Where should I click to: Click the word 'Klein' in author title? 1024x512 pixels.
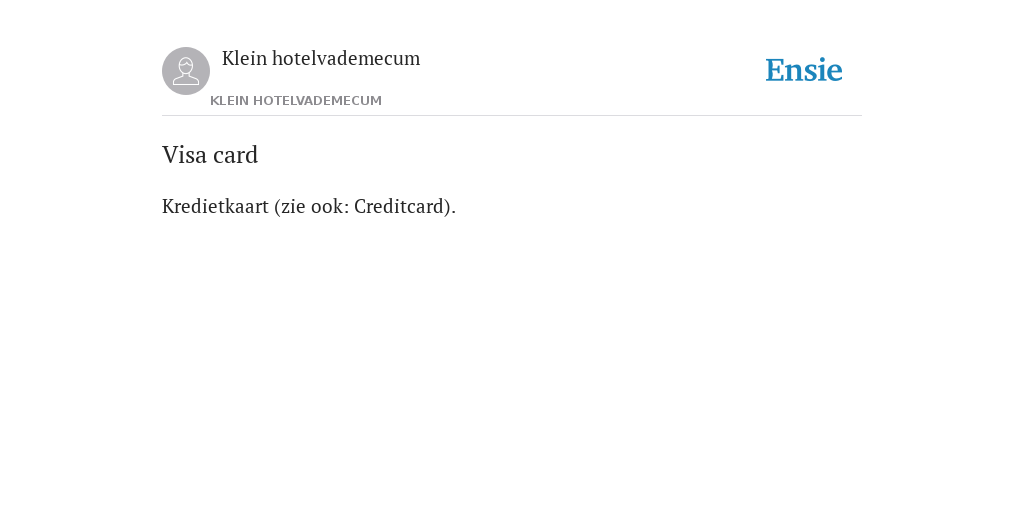click(x=244, y=59)
